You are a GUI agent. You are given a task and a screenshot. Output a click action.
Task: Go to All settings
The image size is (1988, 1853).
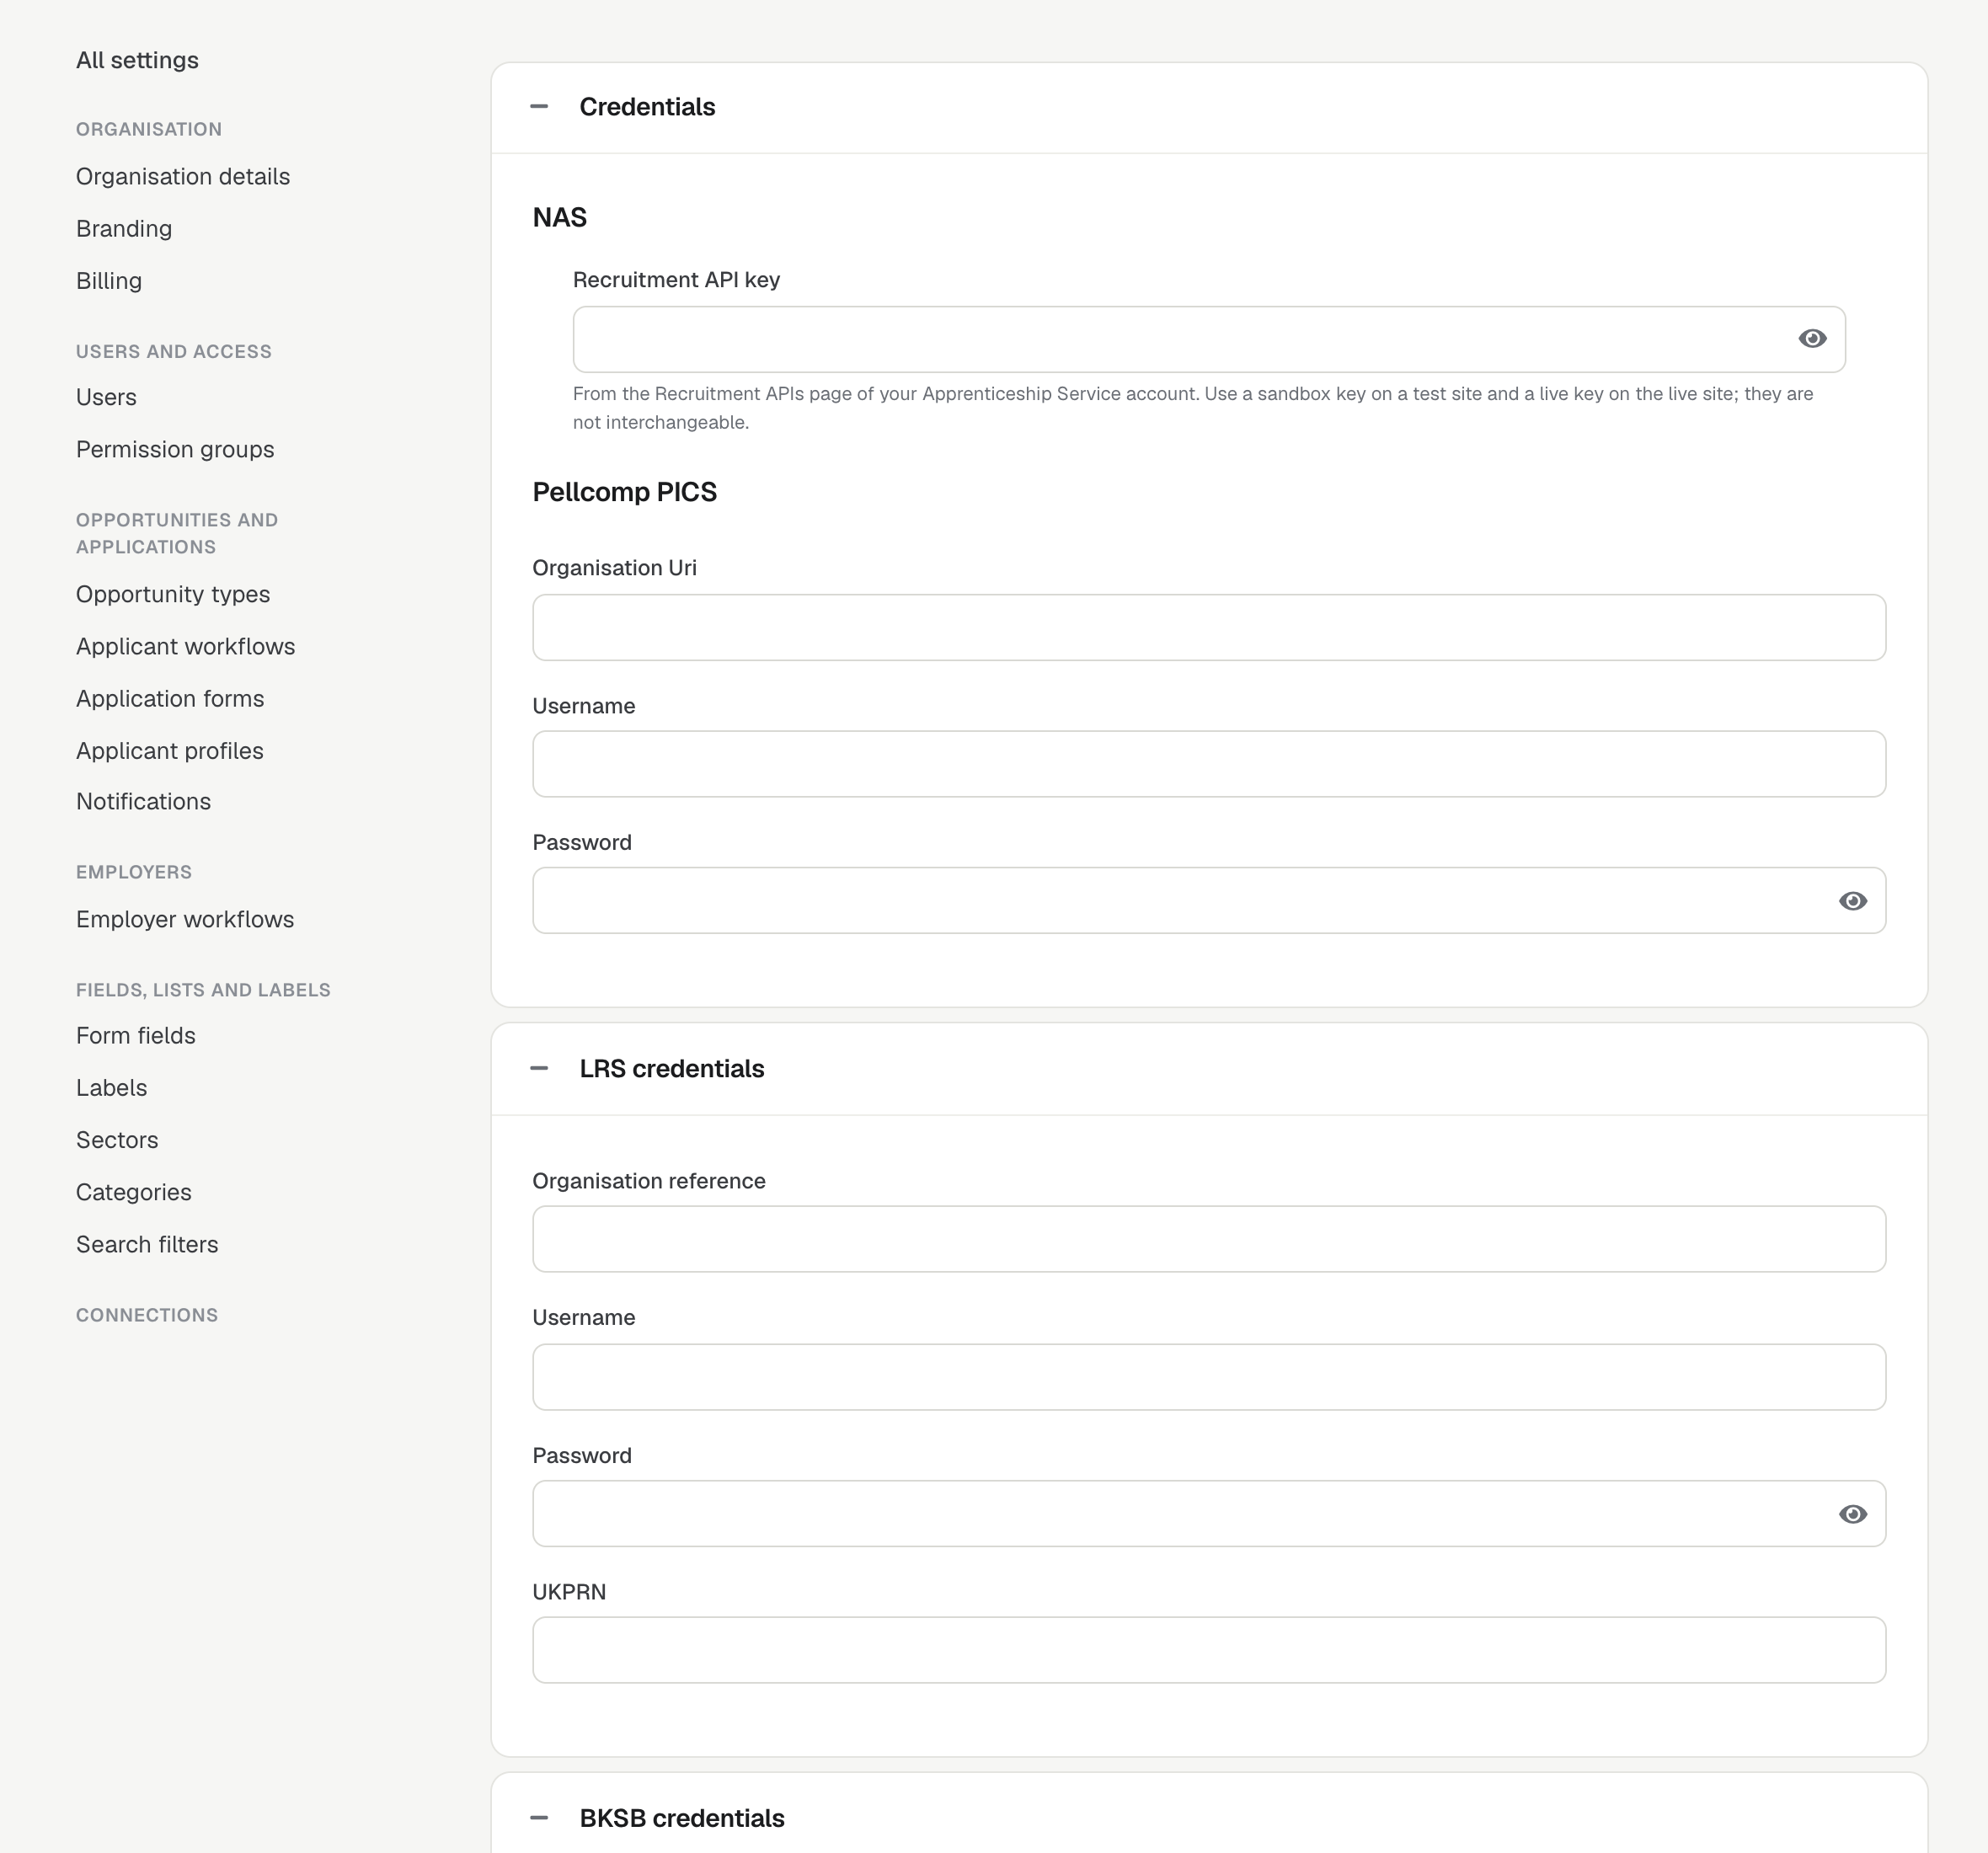137,60
